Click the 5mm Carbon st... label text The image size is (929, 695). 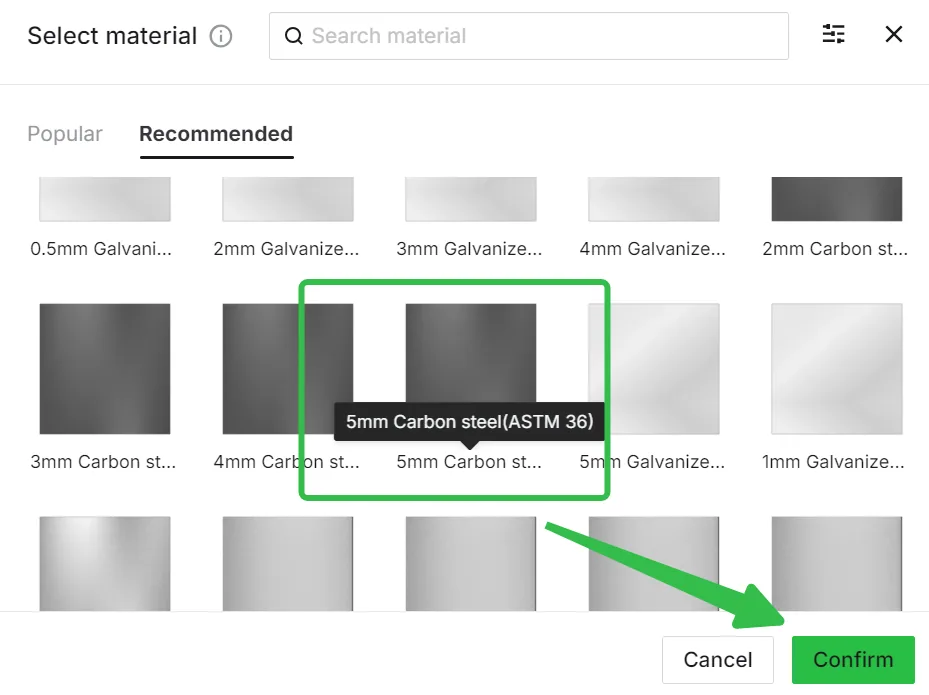(469, 462)
